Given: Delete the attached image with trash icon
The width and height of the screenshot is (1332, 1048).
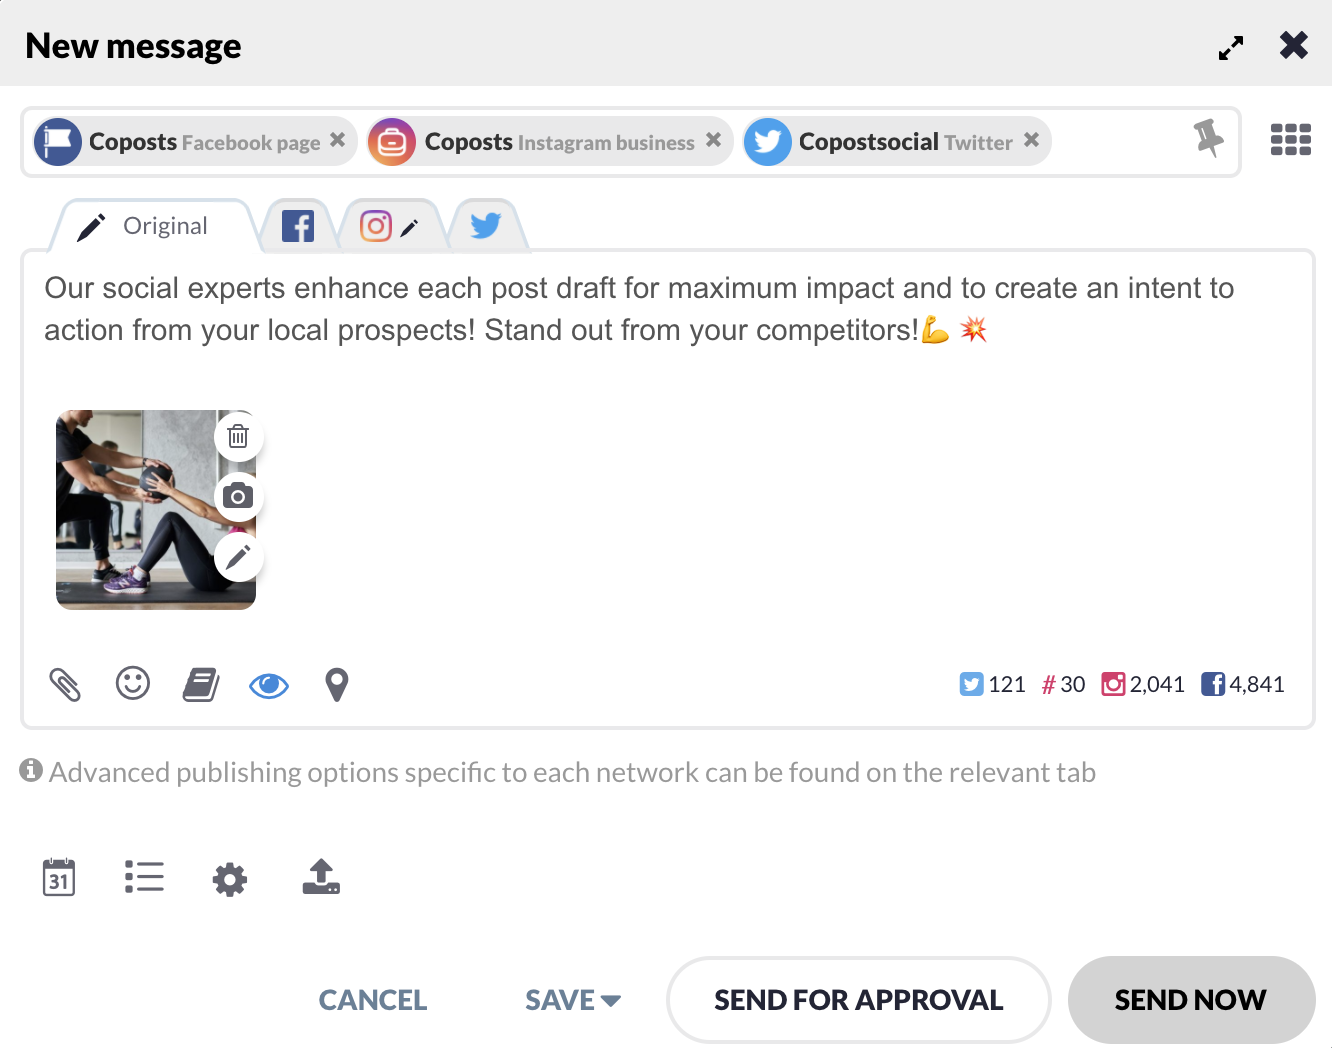Looking at the screenshot, I should click(238, 436).
